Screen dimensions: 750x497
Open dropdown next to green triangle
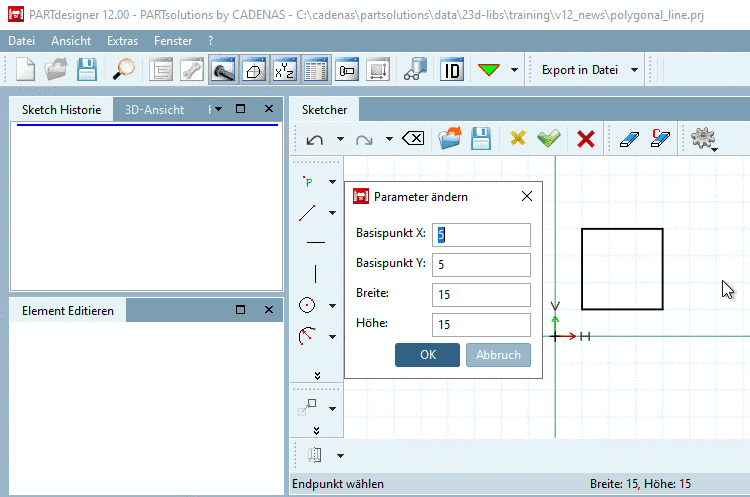[514, 70]
